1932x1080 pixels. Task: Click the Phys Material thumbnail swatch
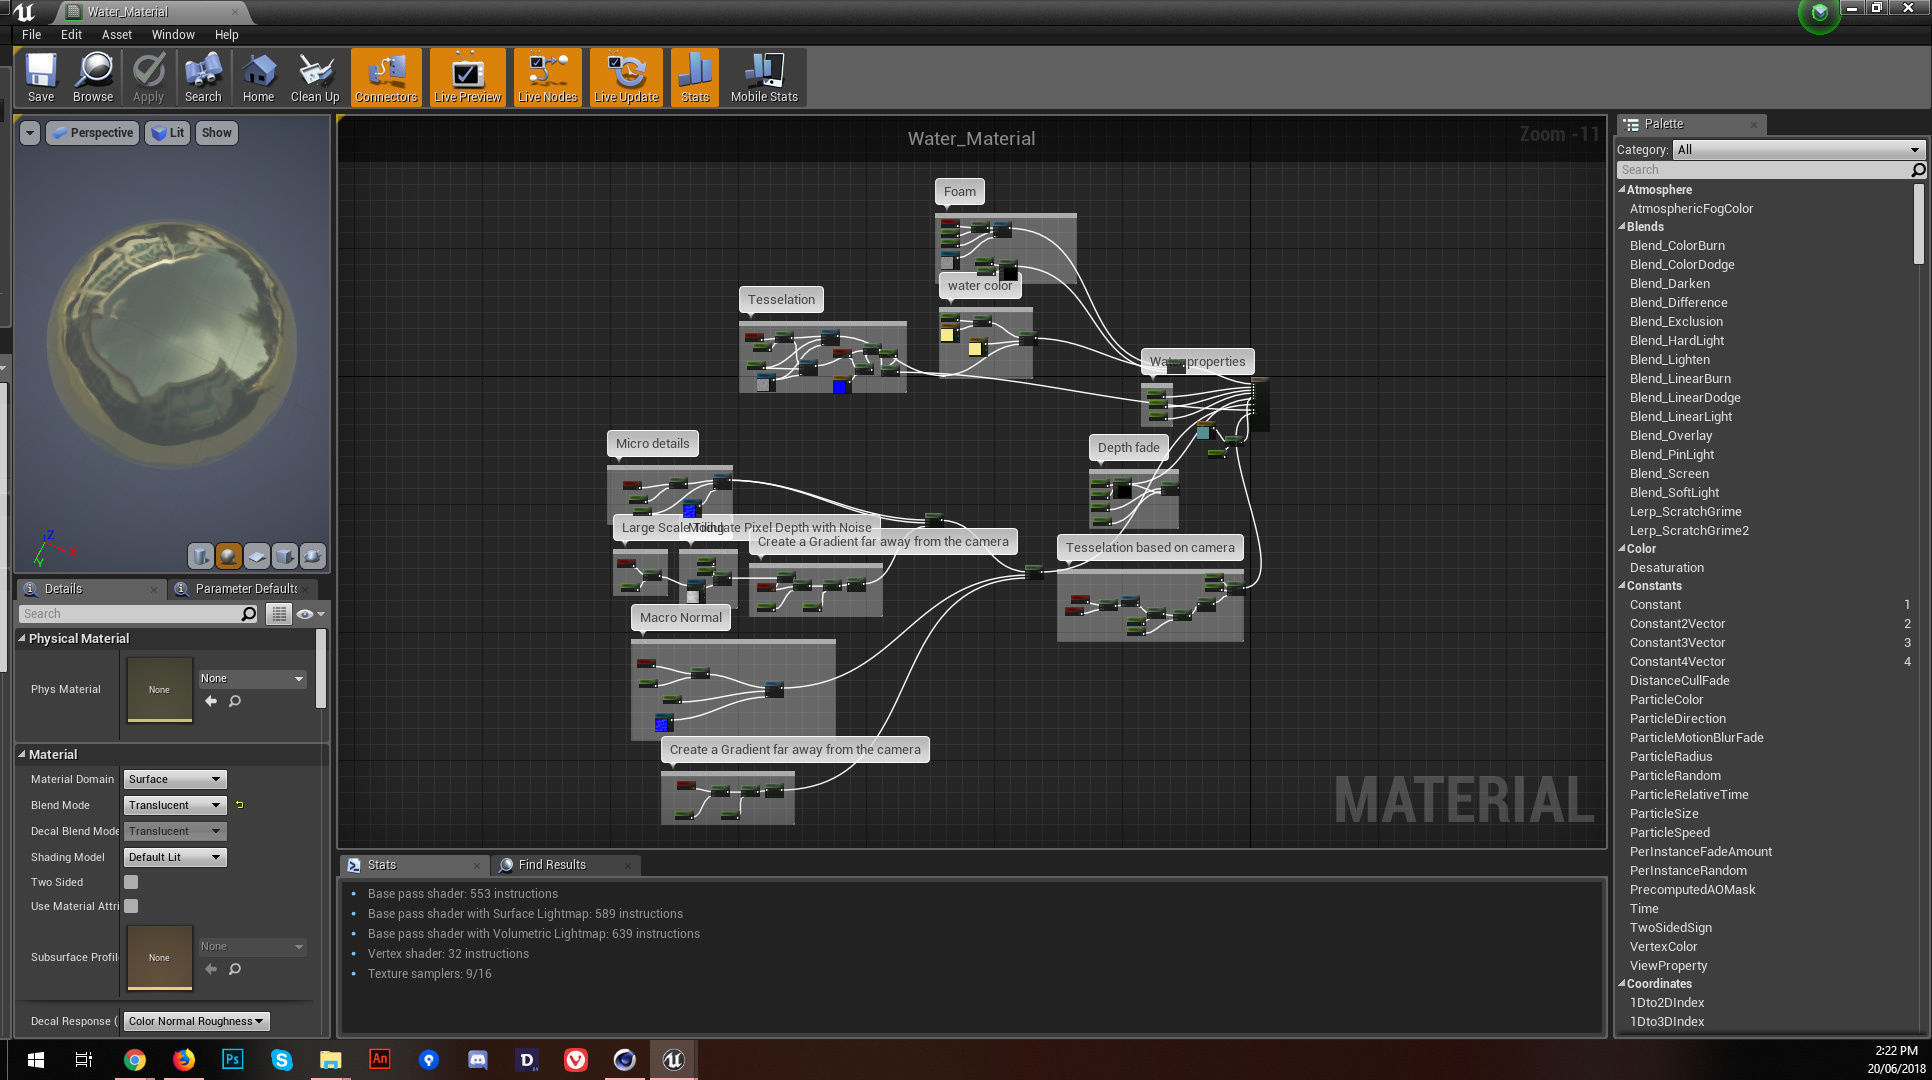click(159, 689)
